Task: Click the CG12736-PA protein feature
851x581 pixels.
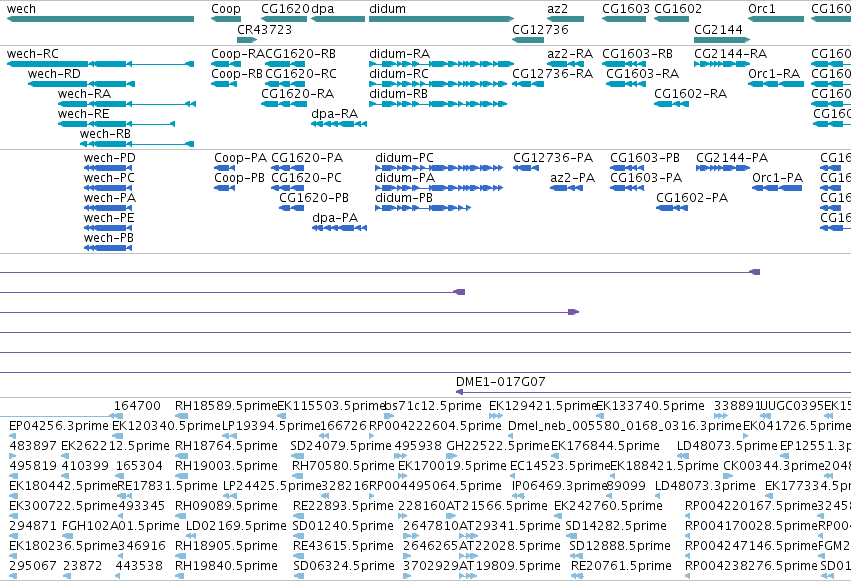Action: pyautogui.click(x=526, y=168)
